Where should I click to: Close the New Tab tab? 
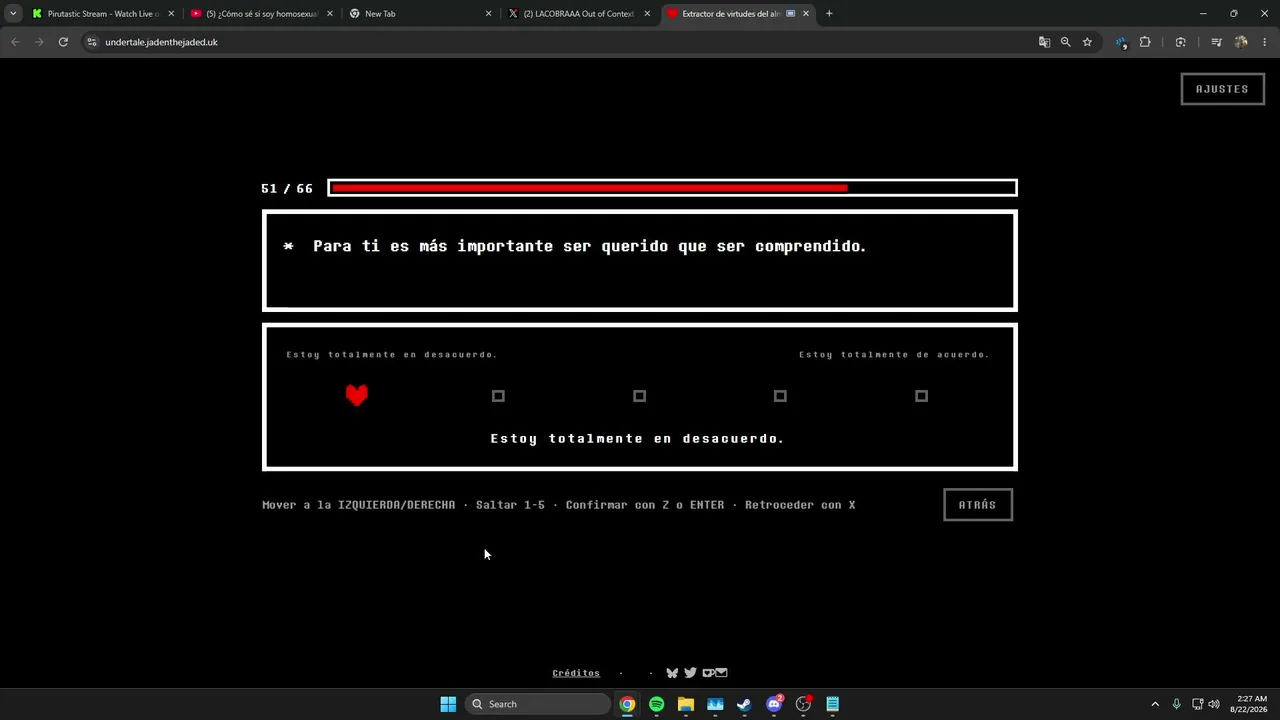coord(488,14)
